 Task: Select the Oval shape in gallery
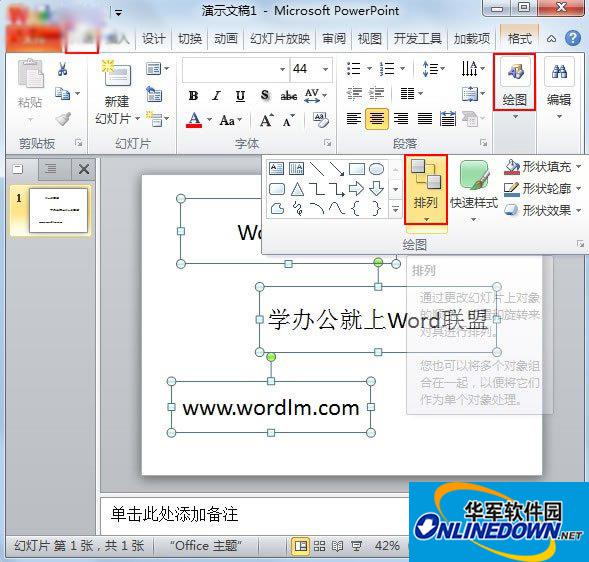[376, 169]
